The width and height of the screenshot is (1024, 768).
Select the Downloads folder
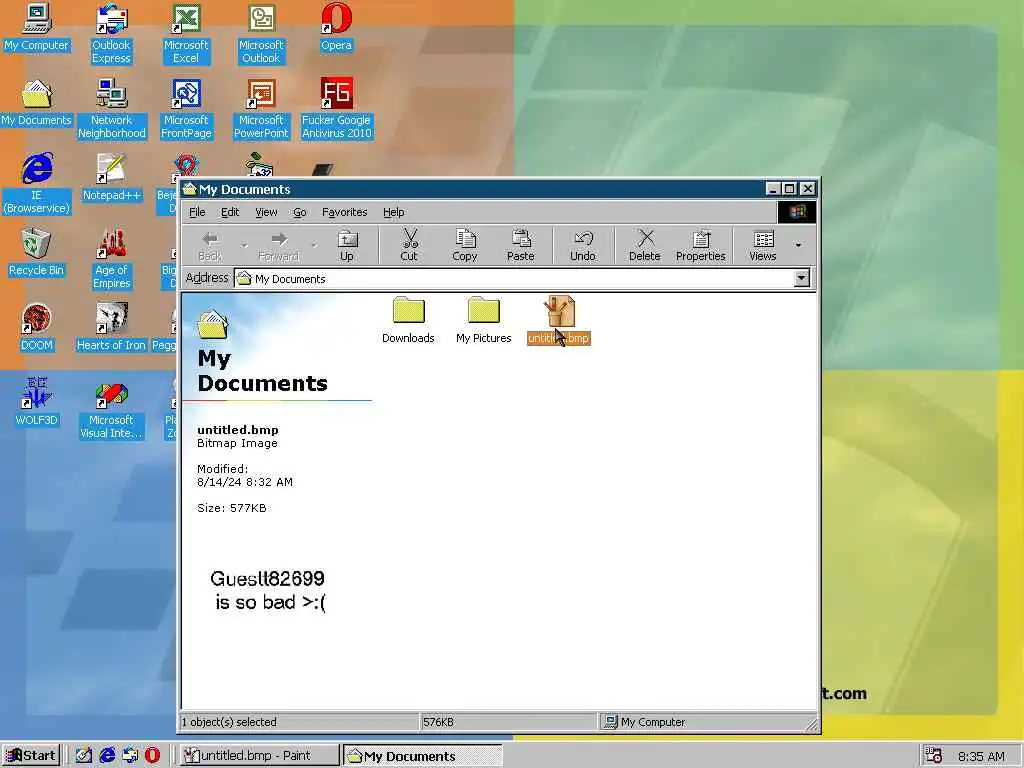click(408, 320)
